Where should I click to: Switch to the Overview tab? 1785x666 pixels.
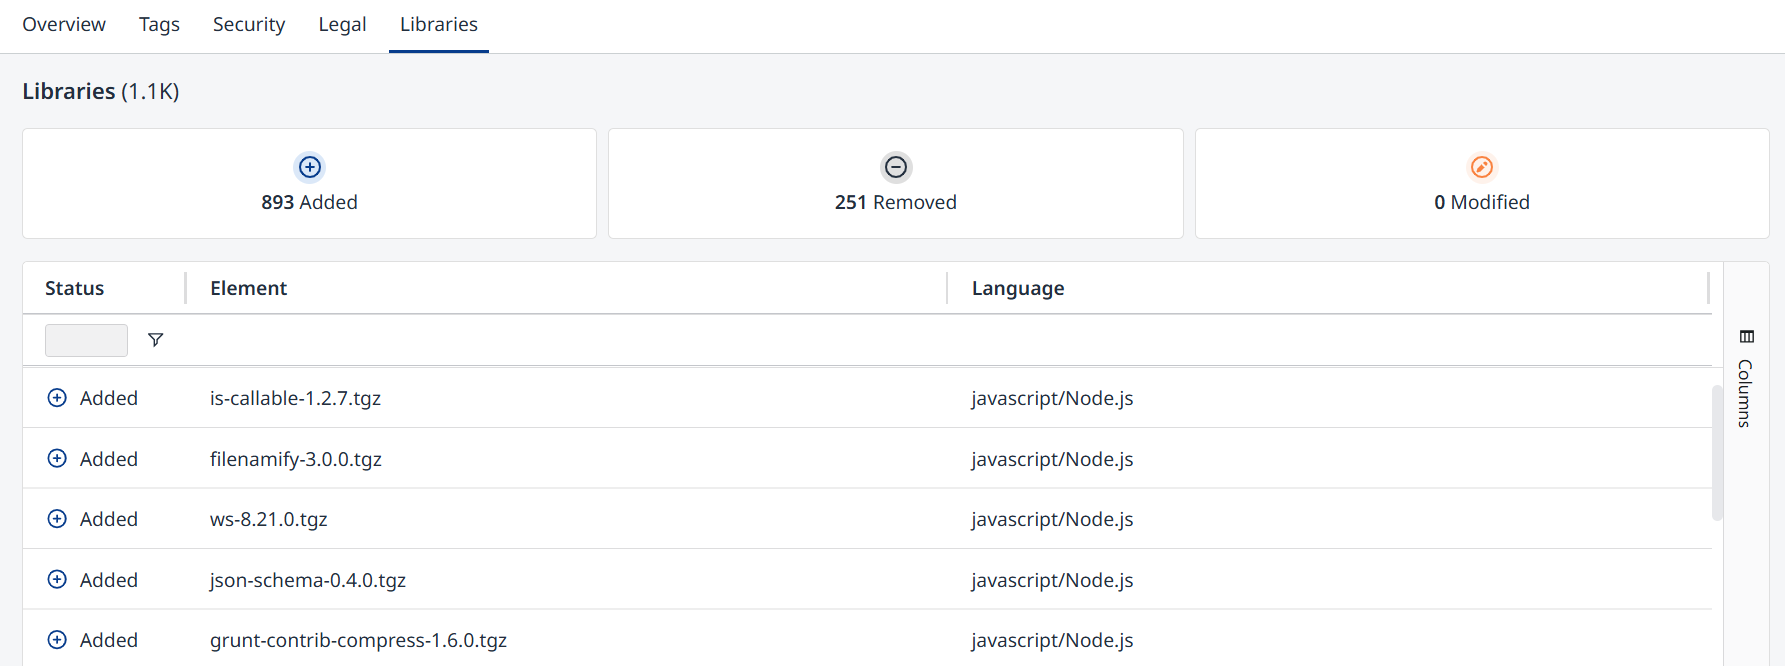(64, 24)
